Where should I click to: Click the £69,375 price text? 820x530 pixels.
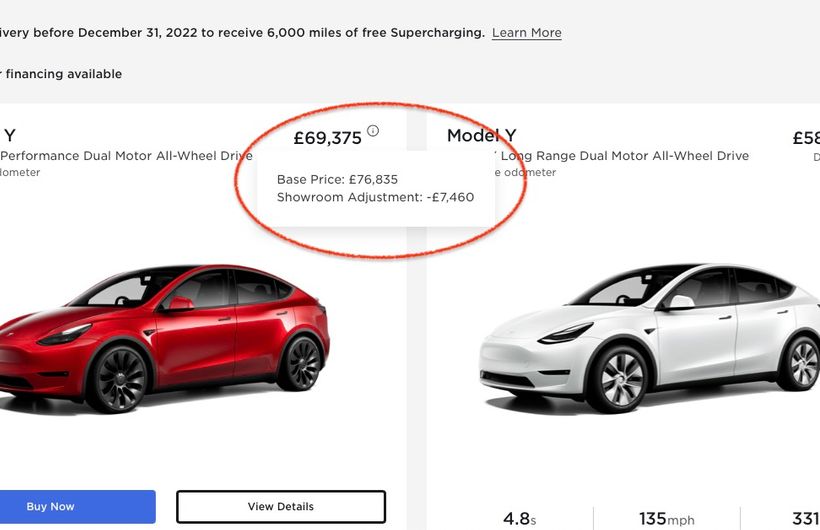[328, 138]
